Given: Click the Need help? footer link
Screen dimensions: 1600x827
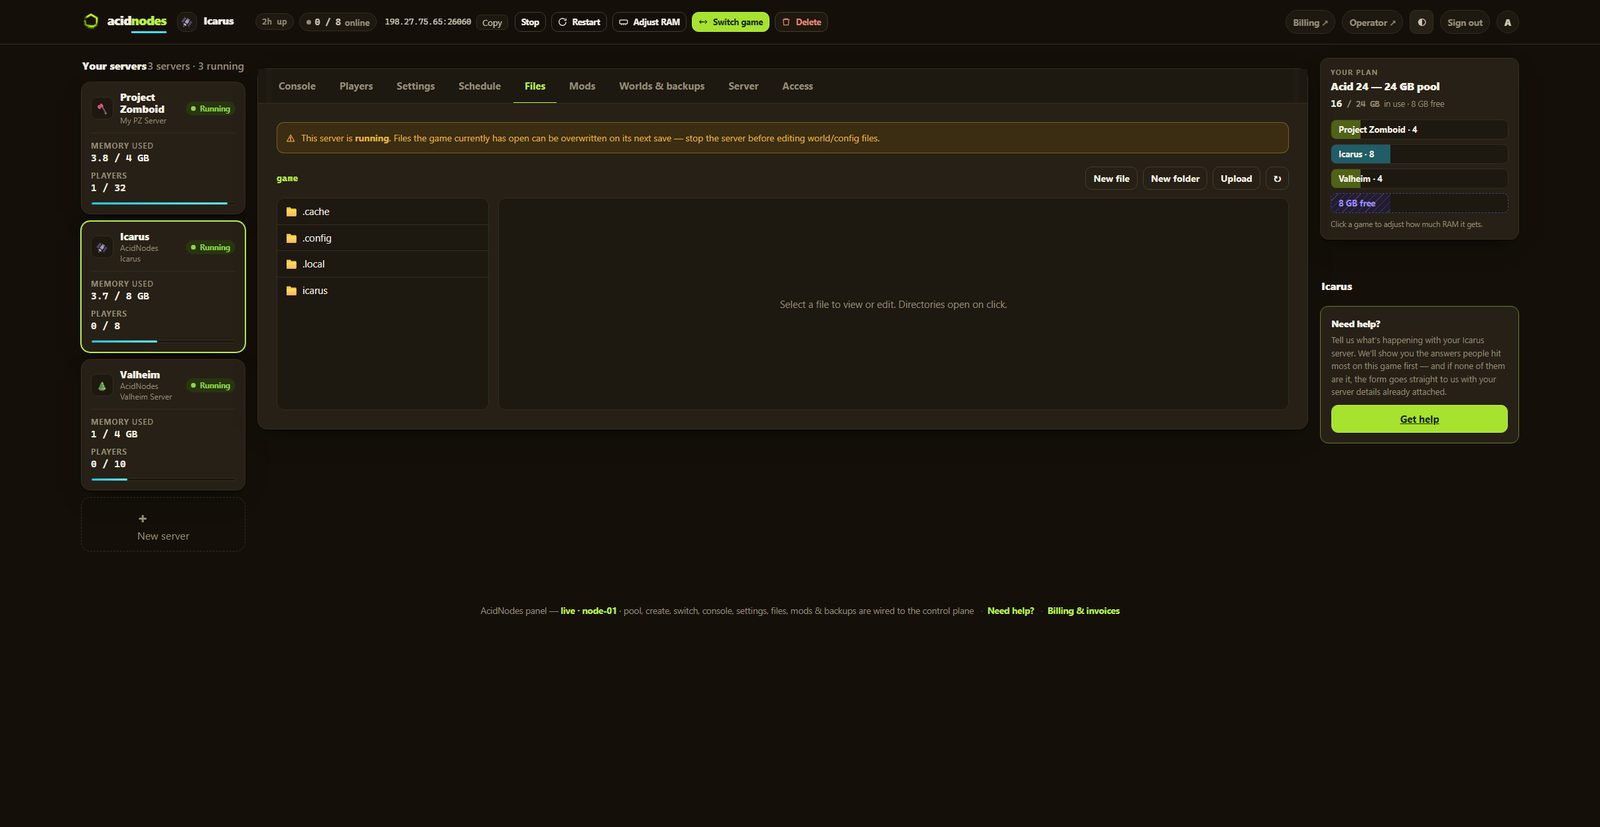Looking at the screenshot, I should click(x=1010, y=611).
